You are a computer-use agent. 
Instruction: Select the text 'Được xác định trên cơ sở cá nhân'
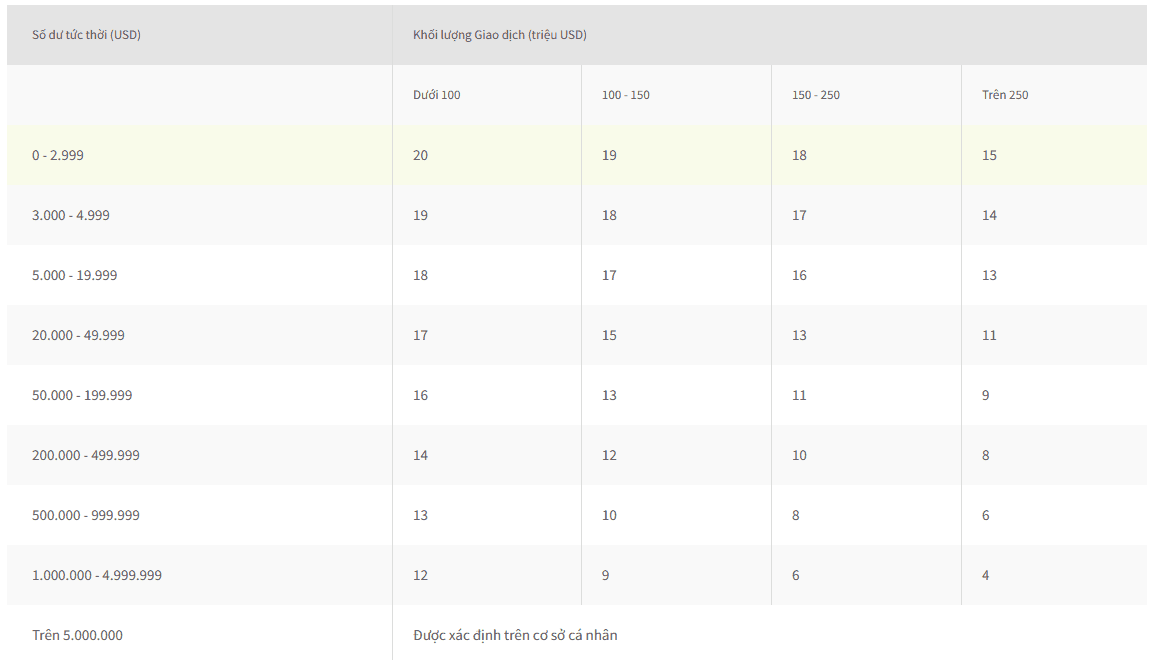(515, 635)
